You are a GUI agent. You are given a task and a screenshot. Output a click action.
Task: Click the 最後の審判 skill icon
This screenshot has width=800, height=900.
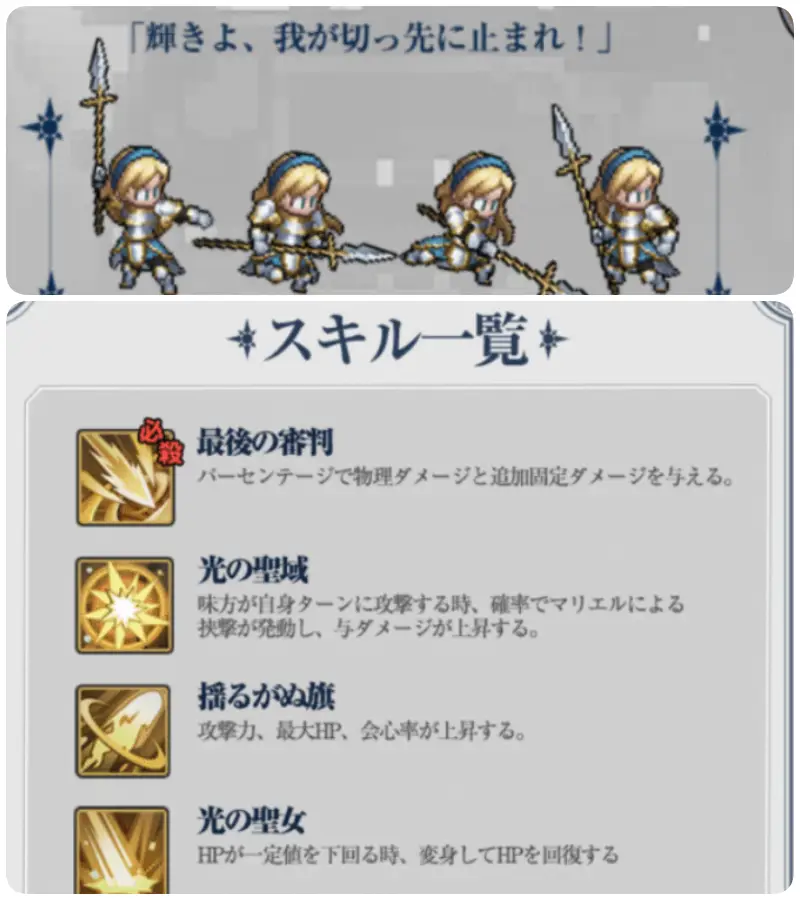(x=125, y=478)
